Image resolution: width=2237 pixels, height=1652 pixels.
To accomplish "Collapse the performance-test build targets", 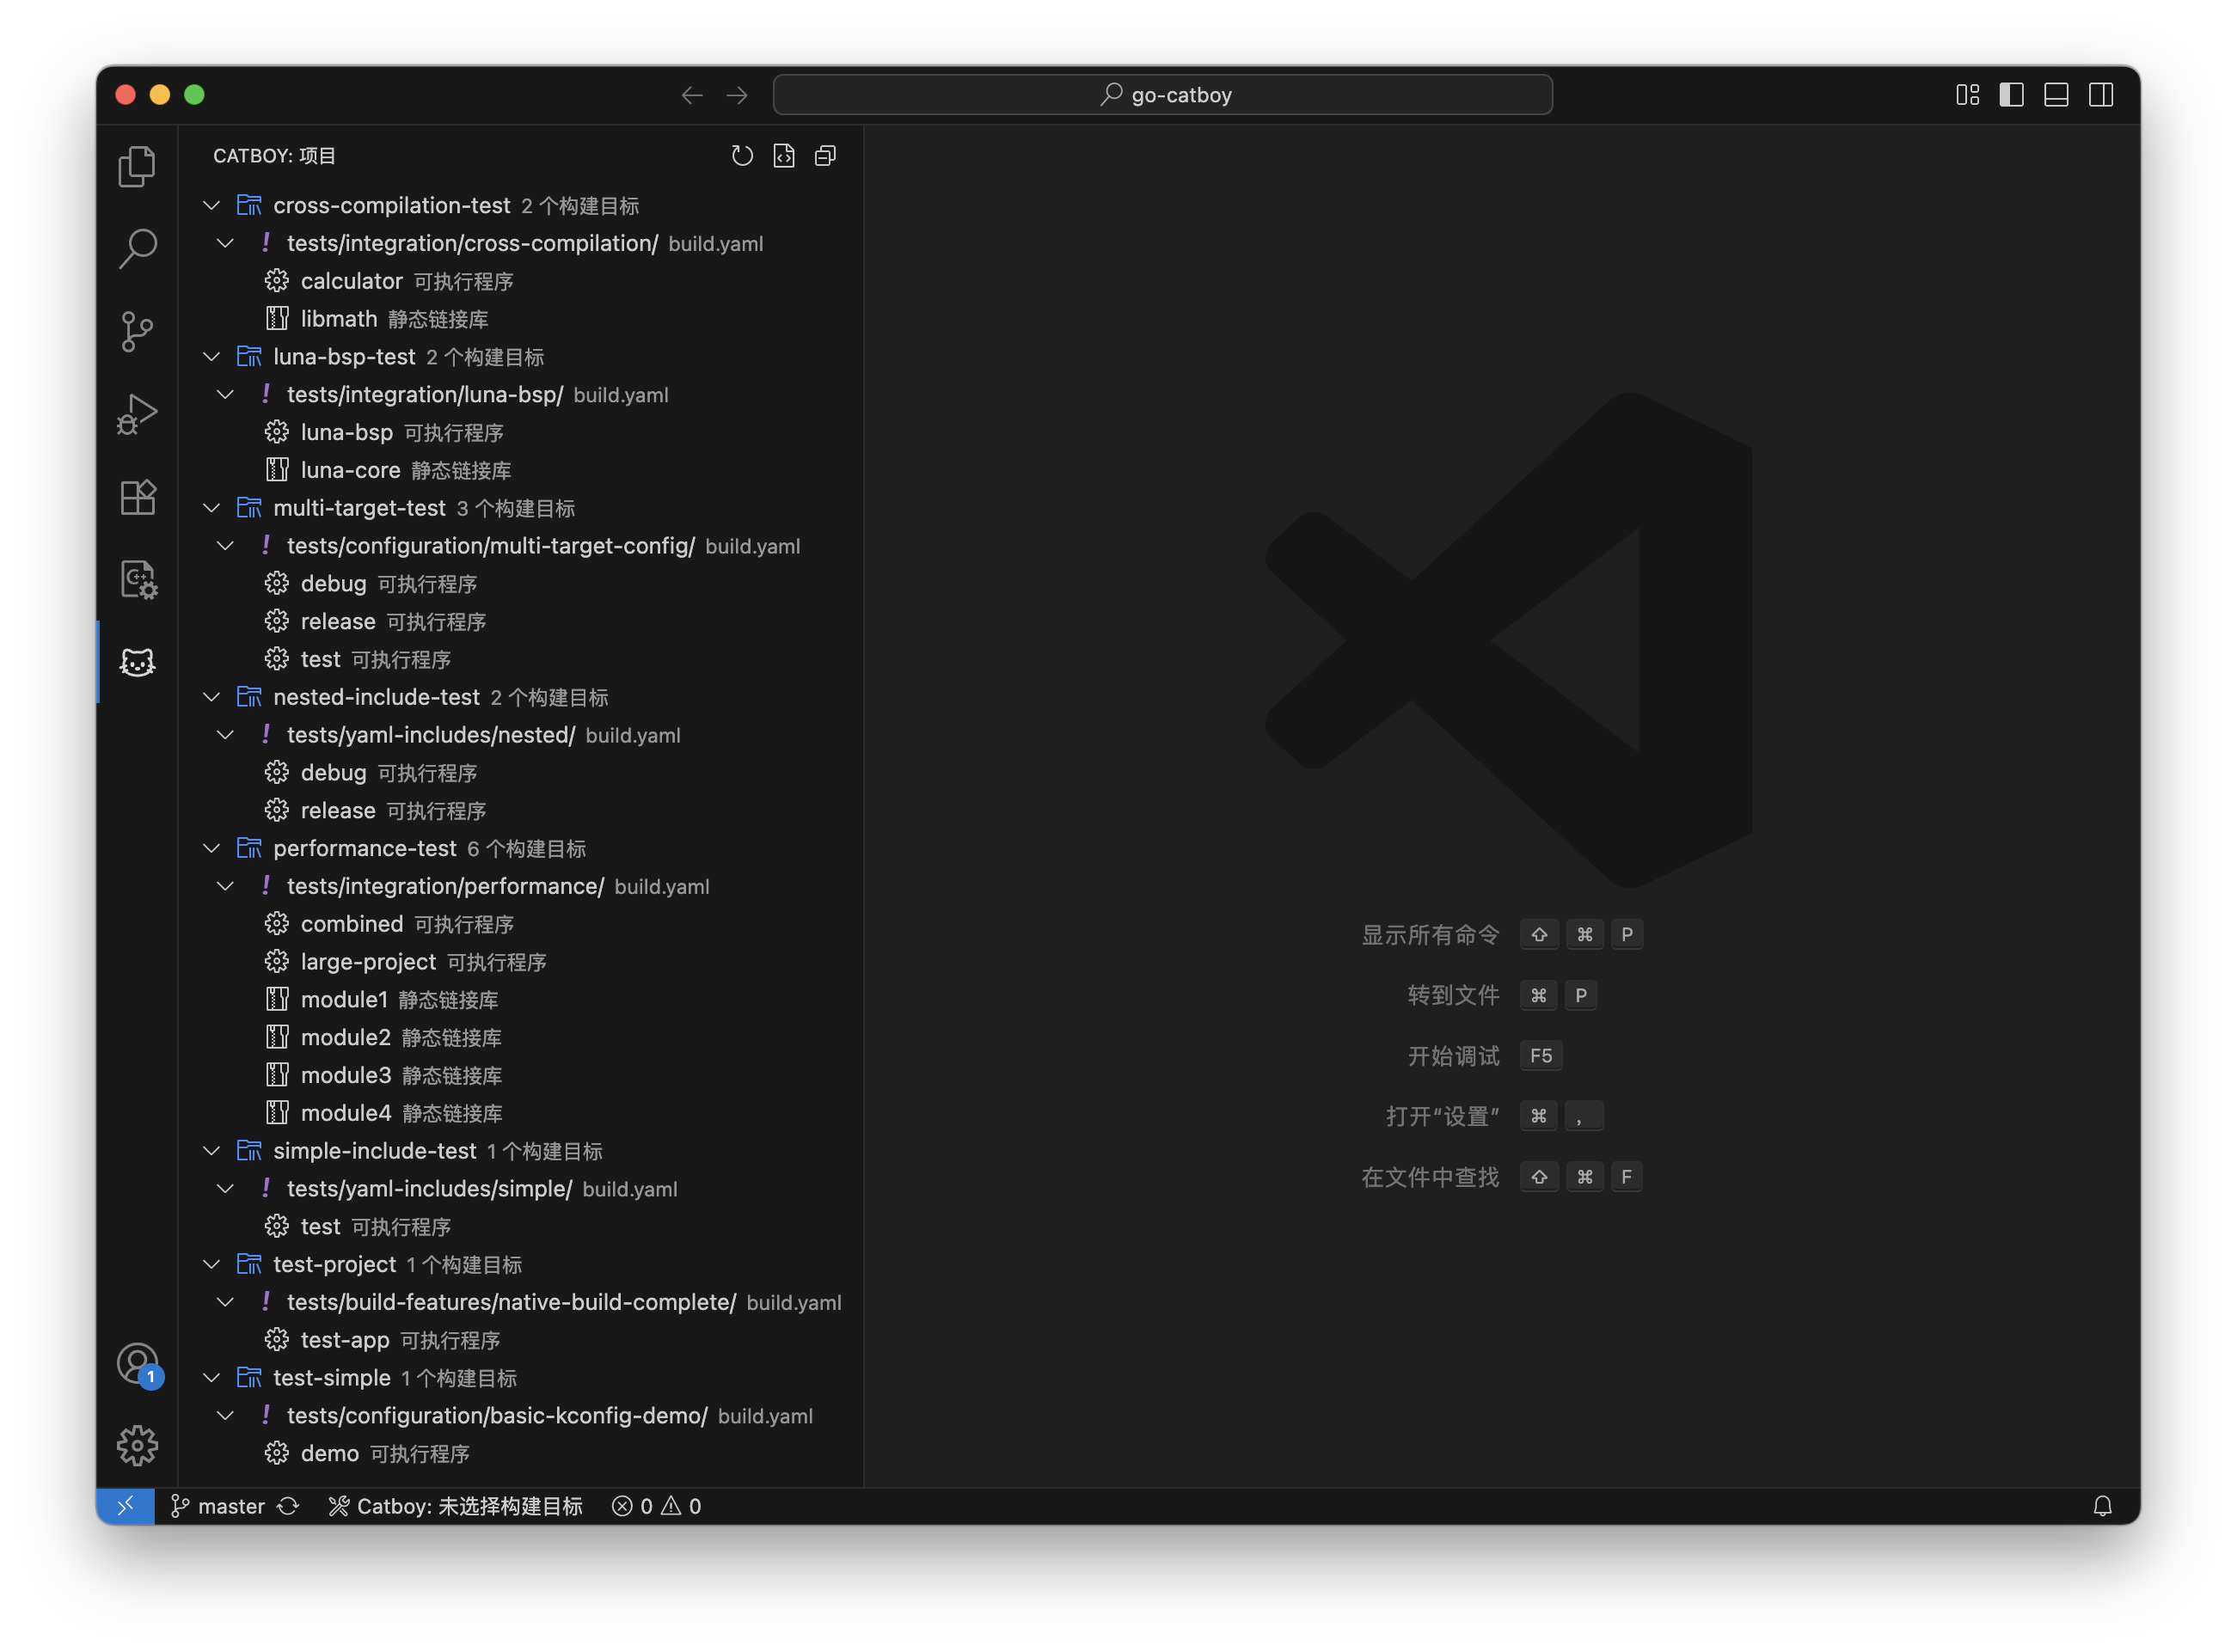I will pyautogui.click(x=211, y=848).
